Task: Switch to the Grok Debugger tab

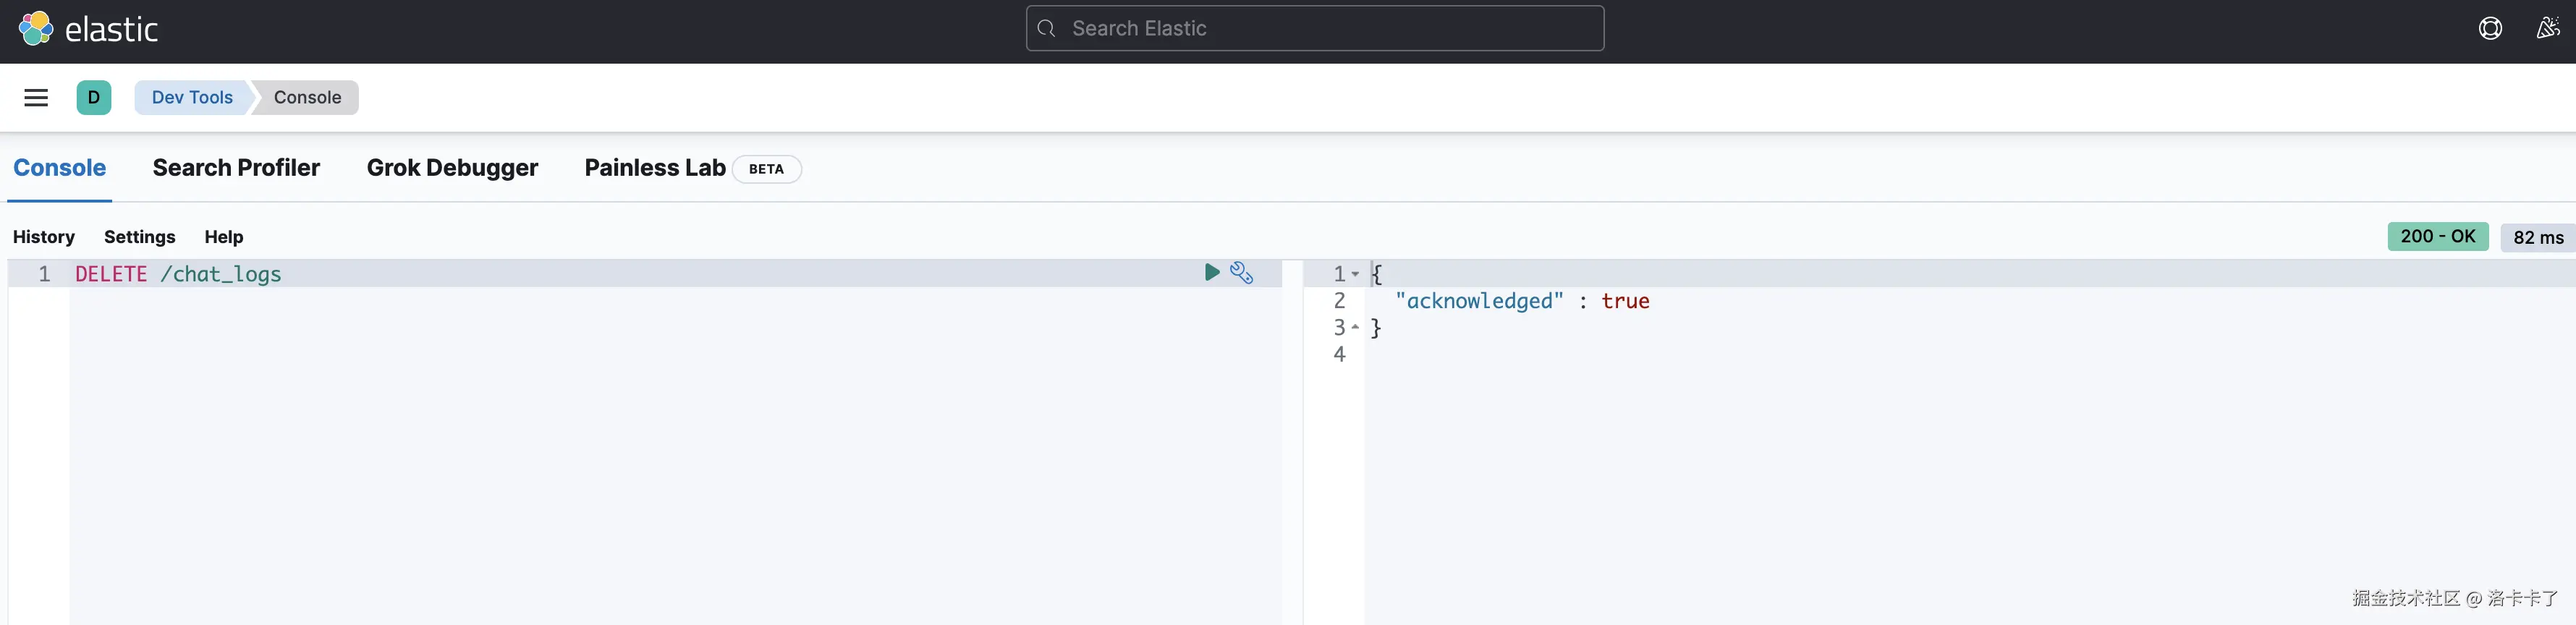Action: click(x=452, y=168)
